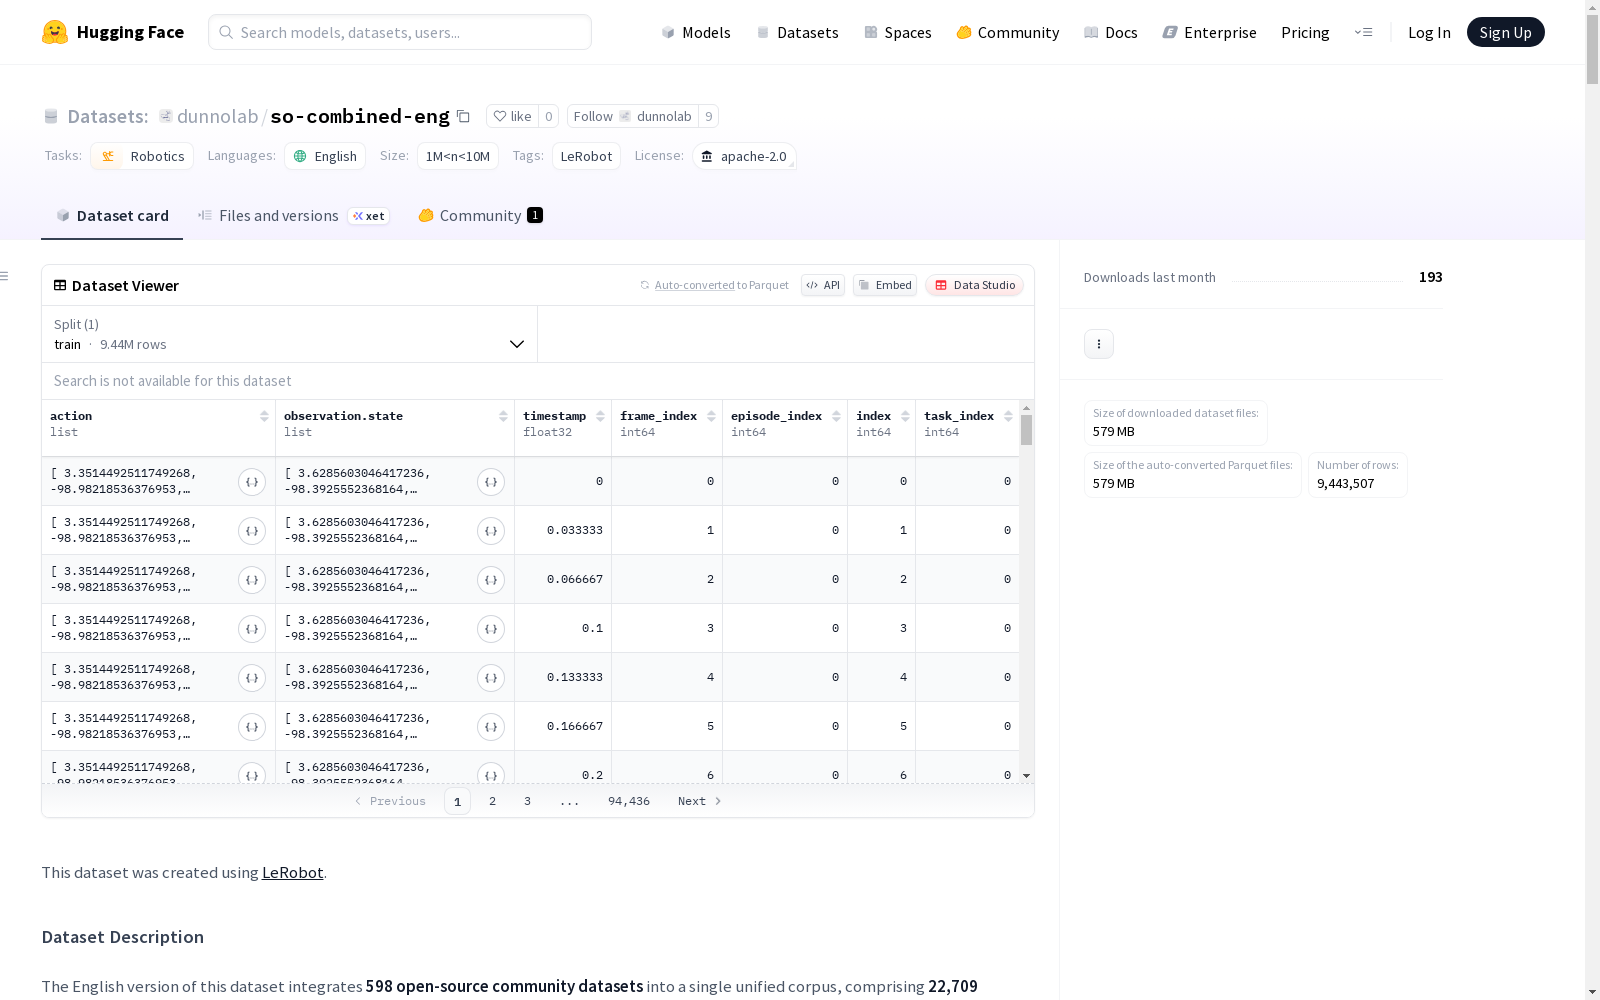The image size is (1600, 1000).
Task: Expand the Split train dropdown
Action: (x=289, y=334)
